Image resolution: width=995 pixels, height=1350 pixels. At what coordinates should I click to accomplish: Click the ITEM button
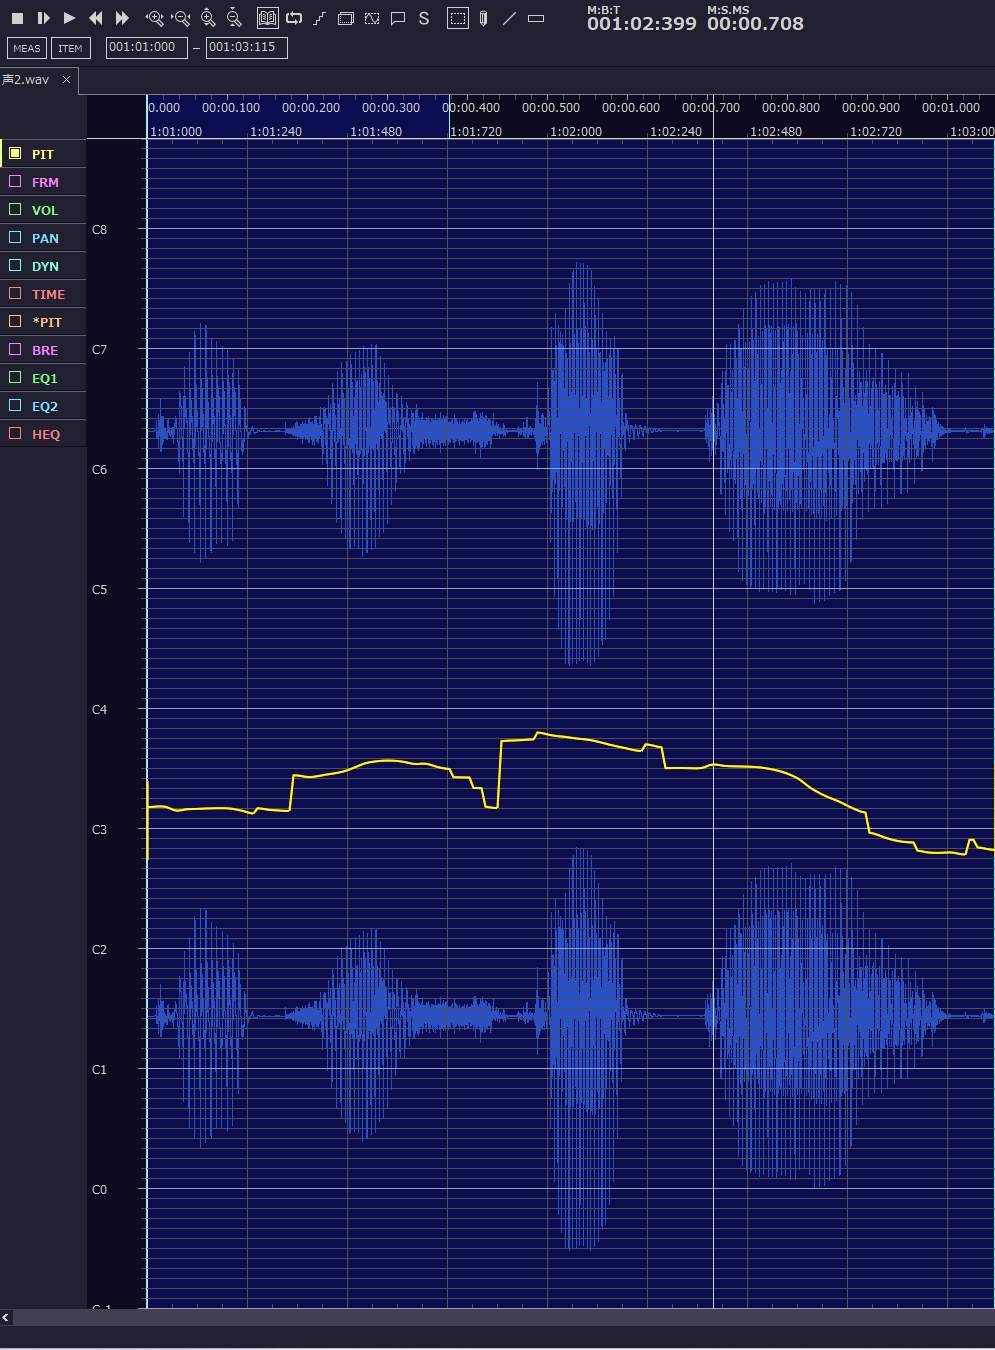pyautogui.click(x=70, y=48)
